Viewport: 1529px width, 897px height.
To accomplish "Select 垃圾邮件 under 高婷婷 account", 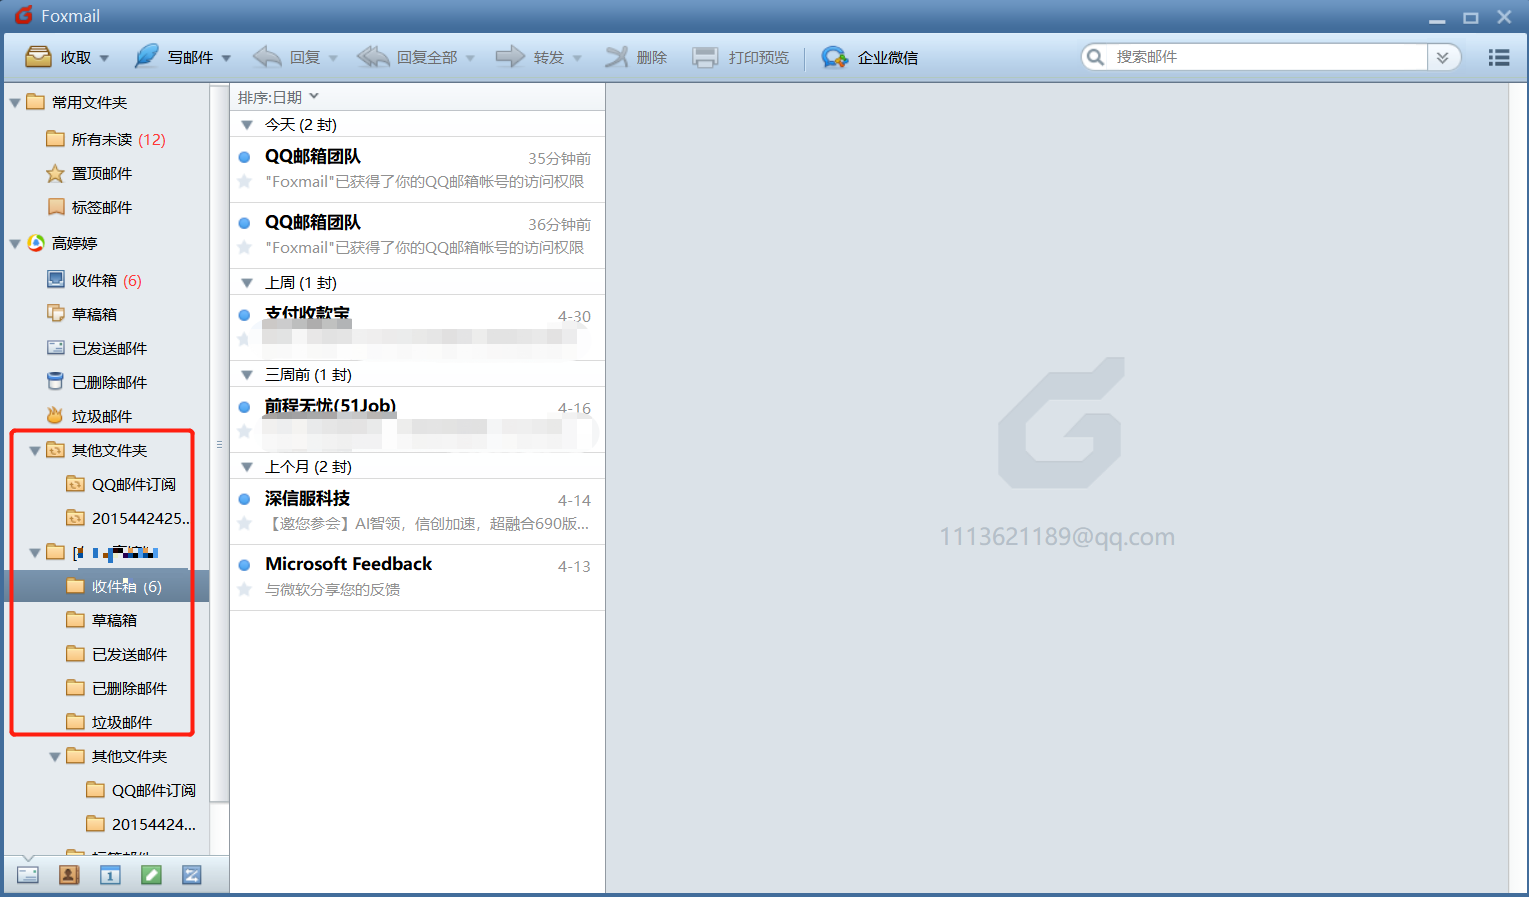I will pyautogui.click(x=101, y=416).
